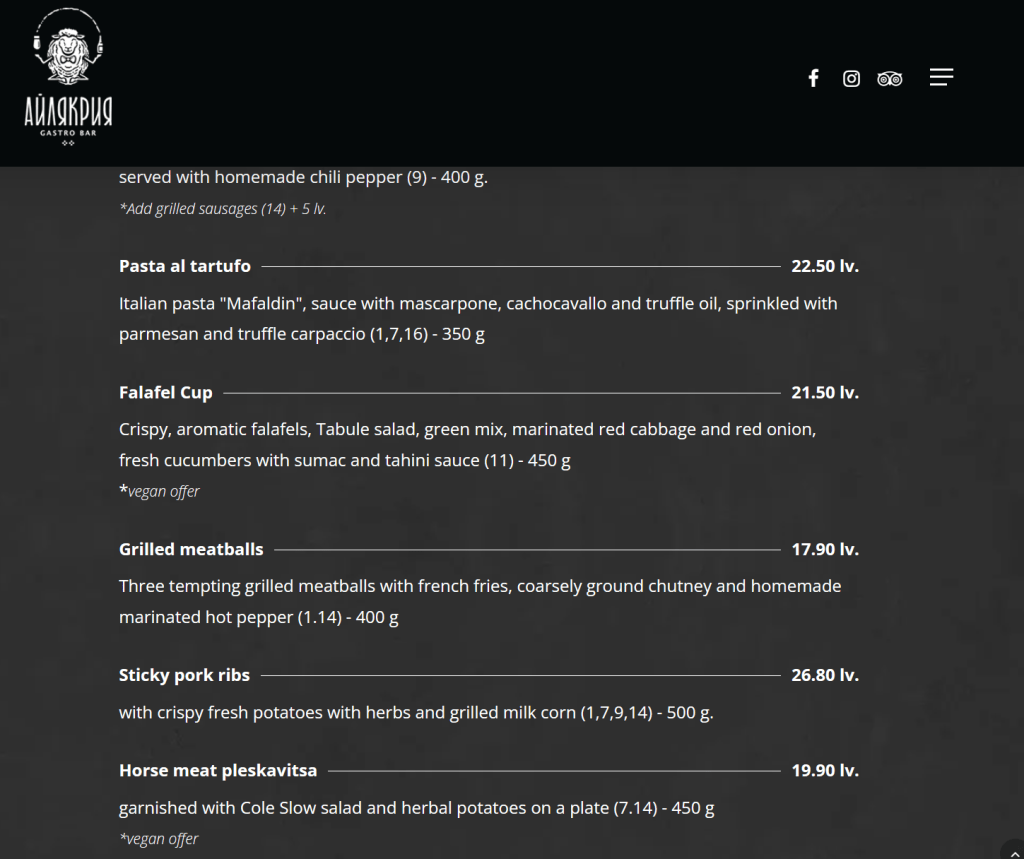This screenshot has width=1024, height=859.
Task: Click the 17.90 lv. meatballs price
Action: tap(825, 549)
